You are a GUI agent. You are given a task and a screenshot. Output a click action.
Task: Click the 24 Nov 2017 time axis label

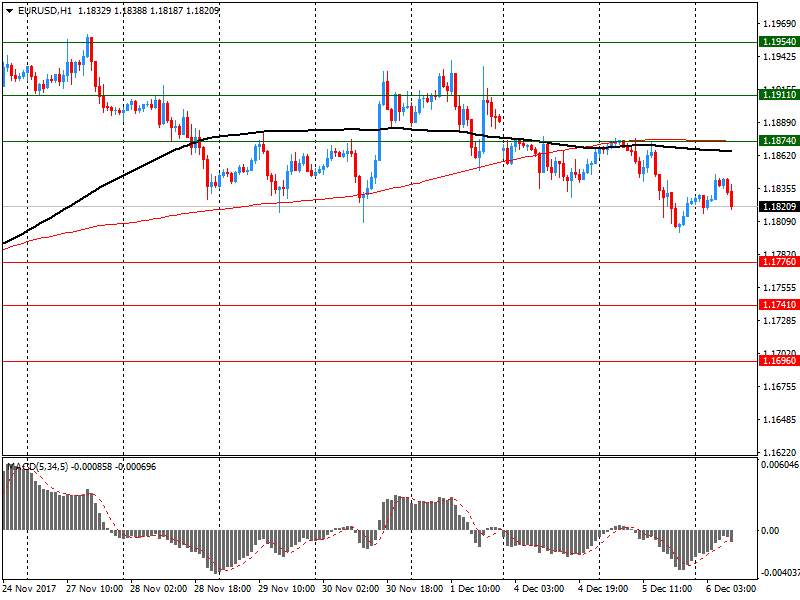(29, 589)
